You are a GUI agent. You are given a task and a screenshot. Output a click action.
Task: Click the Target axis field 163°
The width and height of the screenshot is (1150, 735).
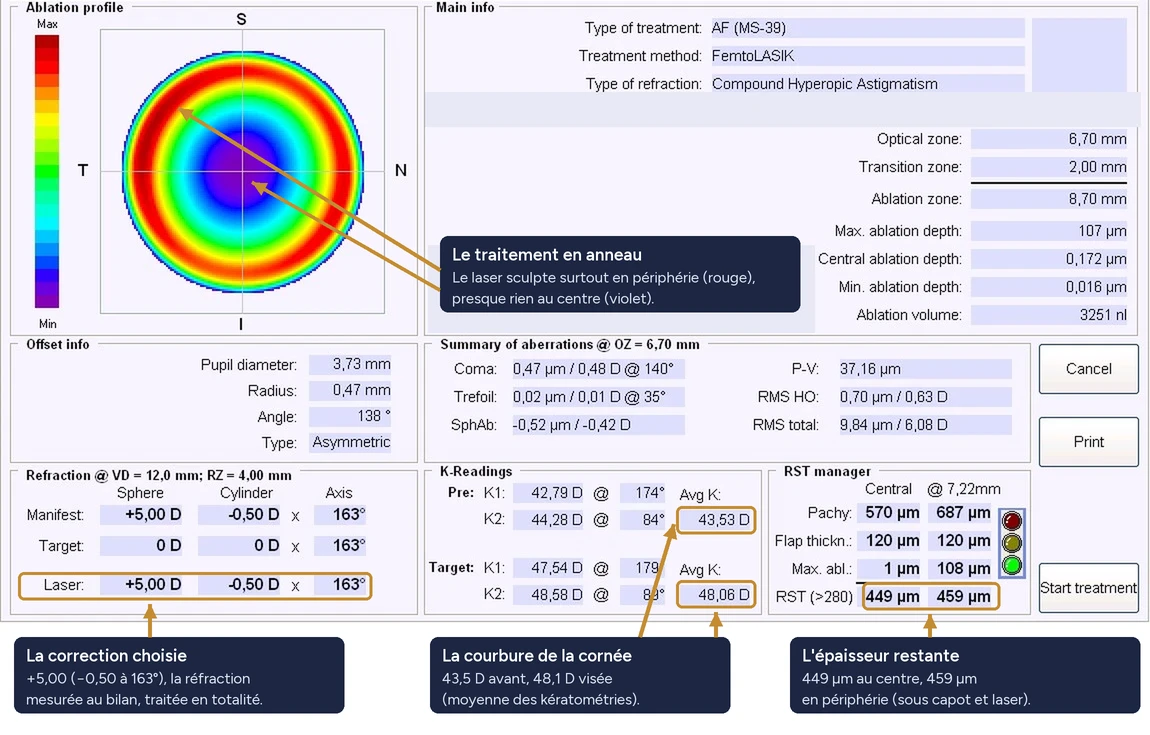pos(340,546)
